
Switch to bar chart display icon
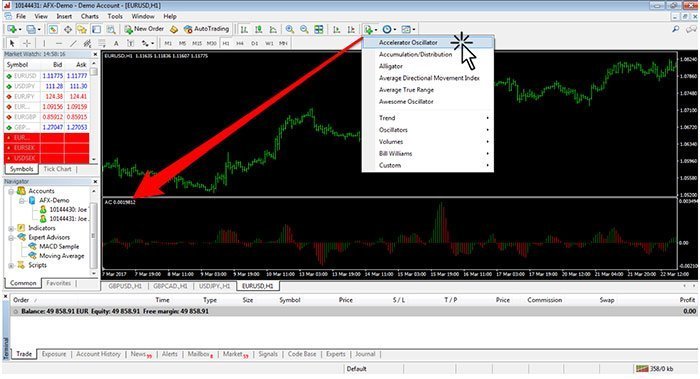(244, 29)
